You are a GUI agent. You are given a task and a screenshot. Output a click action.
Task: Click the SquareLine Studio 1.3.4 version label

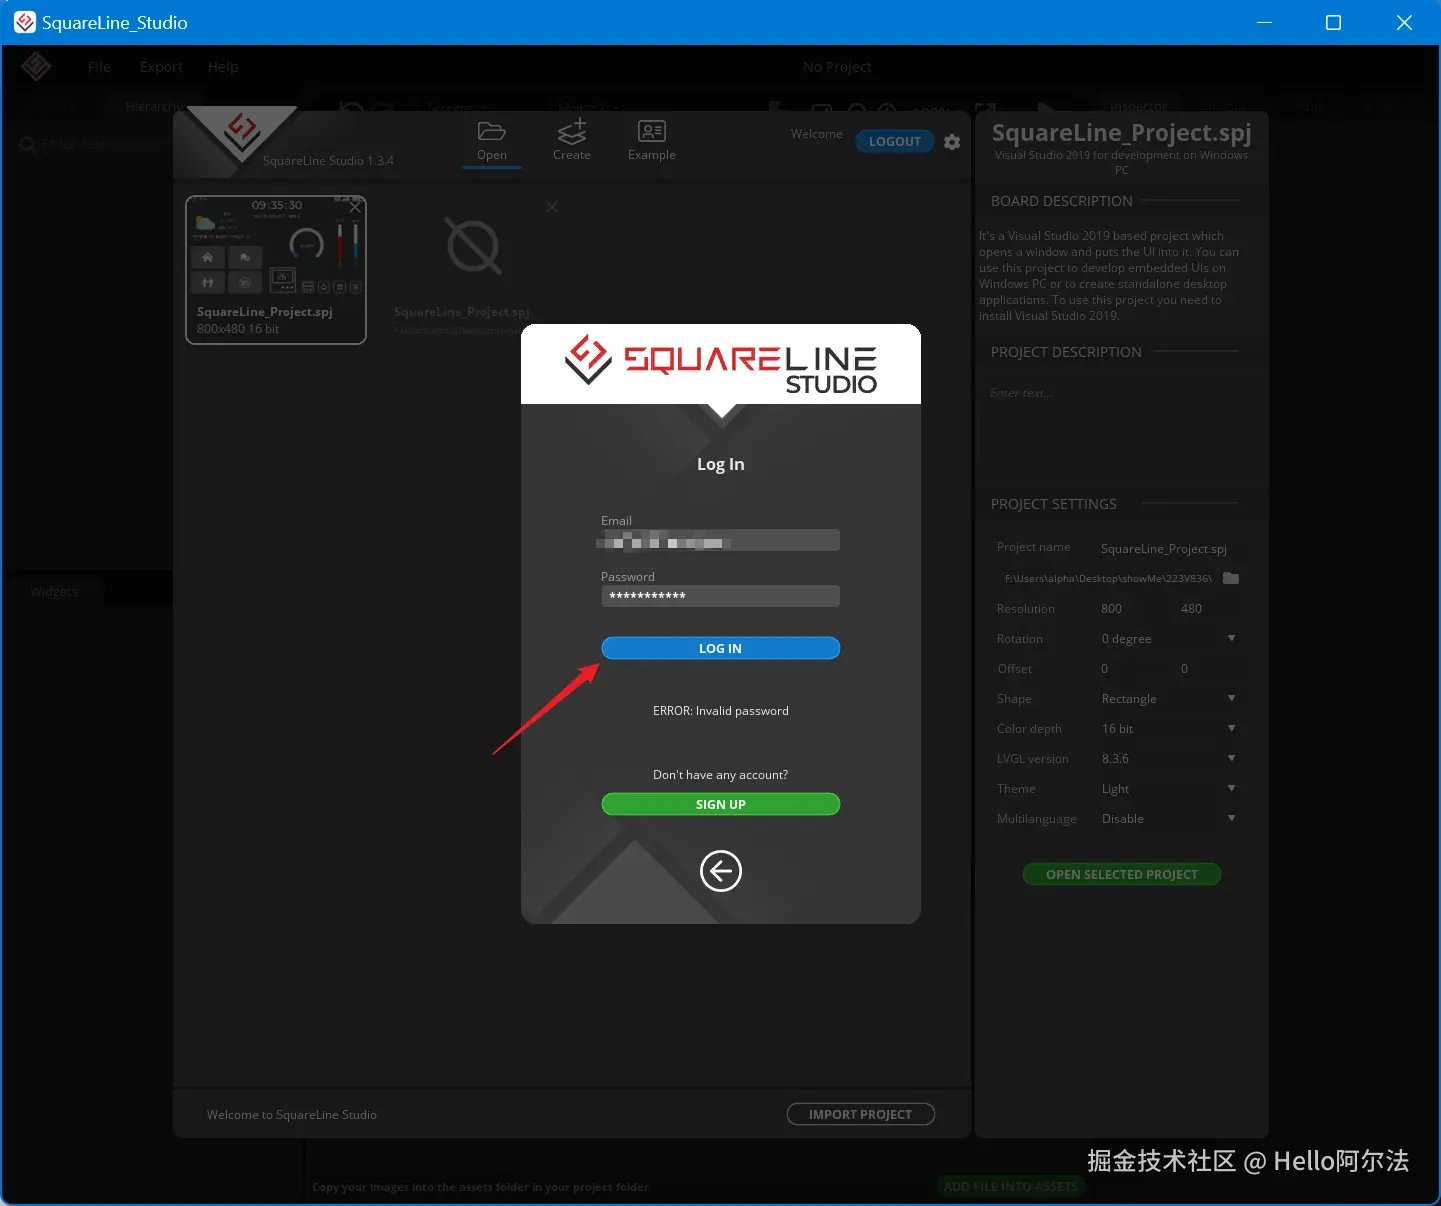[x=328, y=161]
